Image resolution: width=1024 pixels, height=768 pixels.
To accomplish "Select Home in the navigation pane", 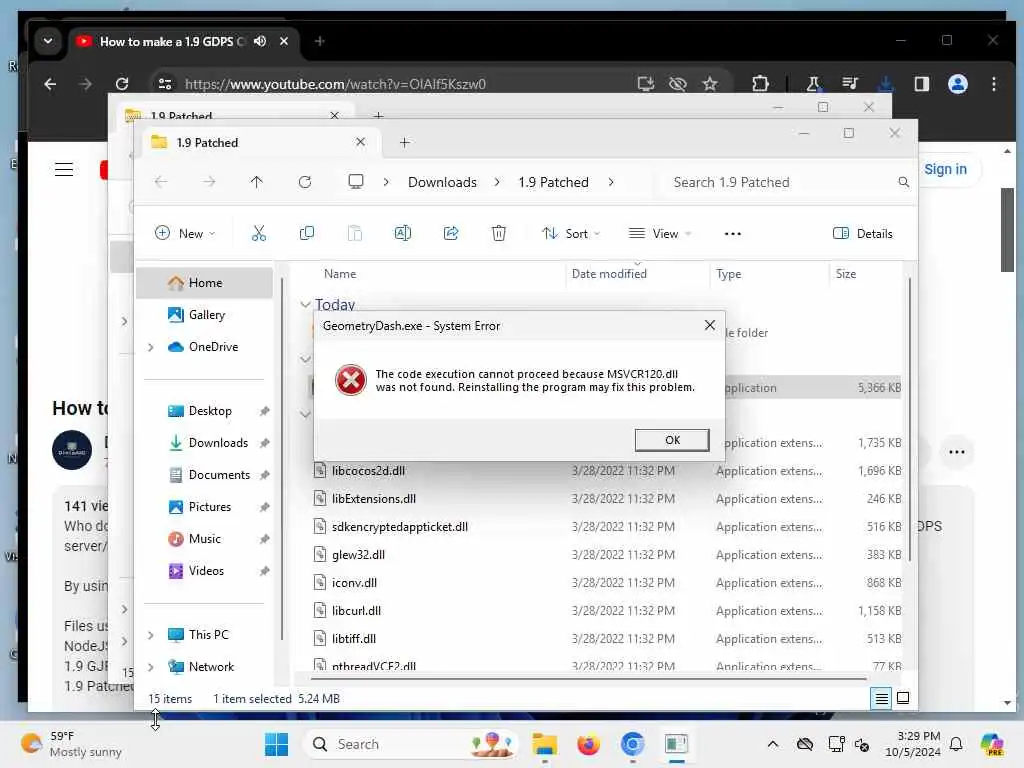I will click(x=204, y=283).
